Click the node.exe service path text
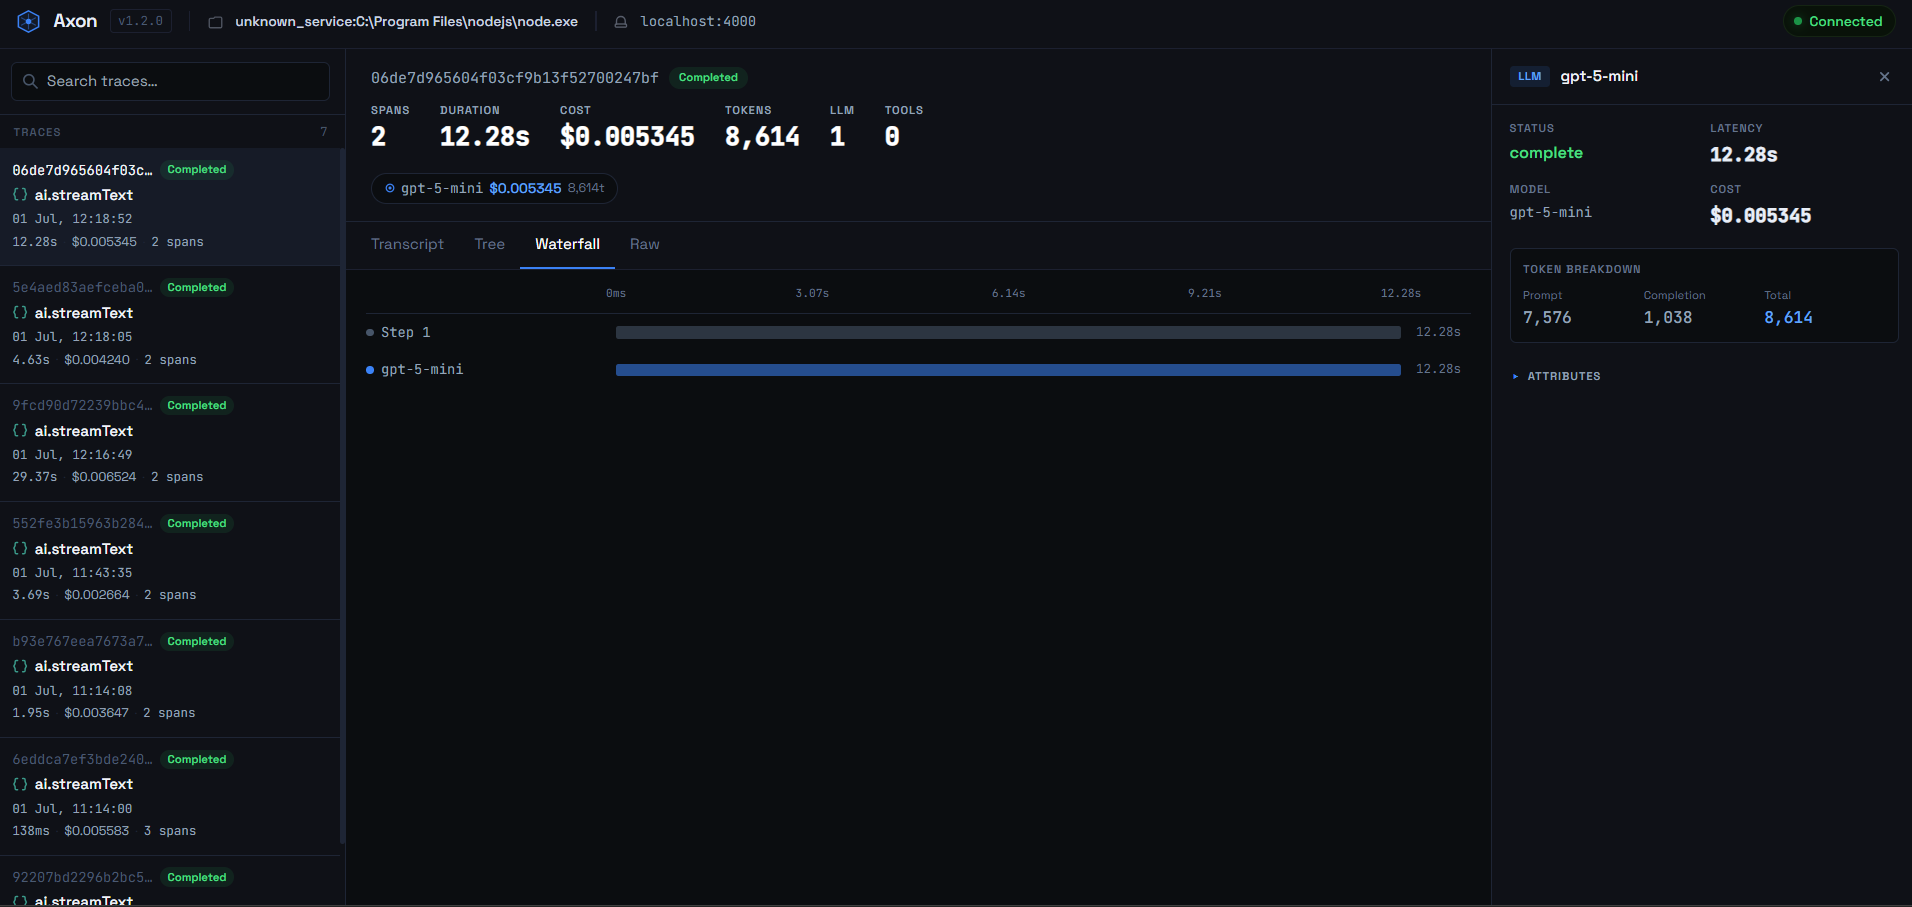 406,22
